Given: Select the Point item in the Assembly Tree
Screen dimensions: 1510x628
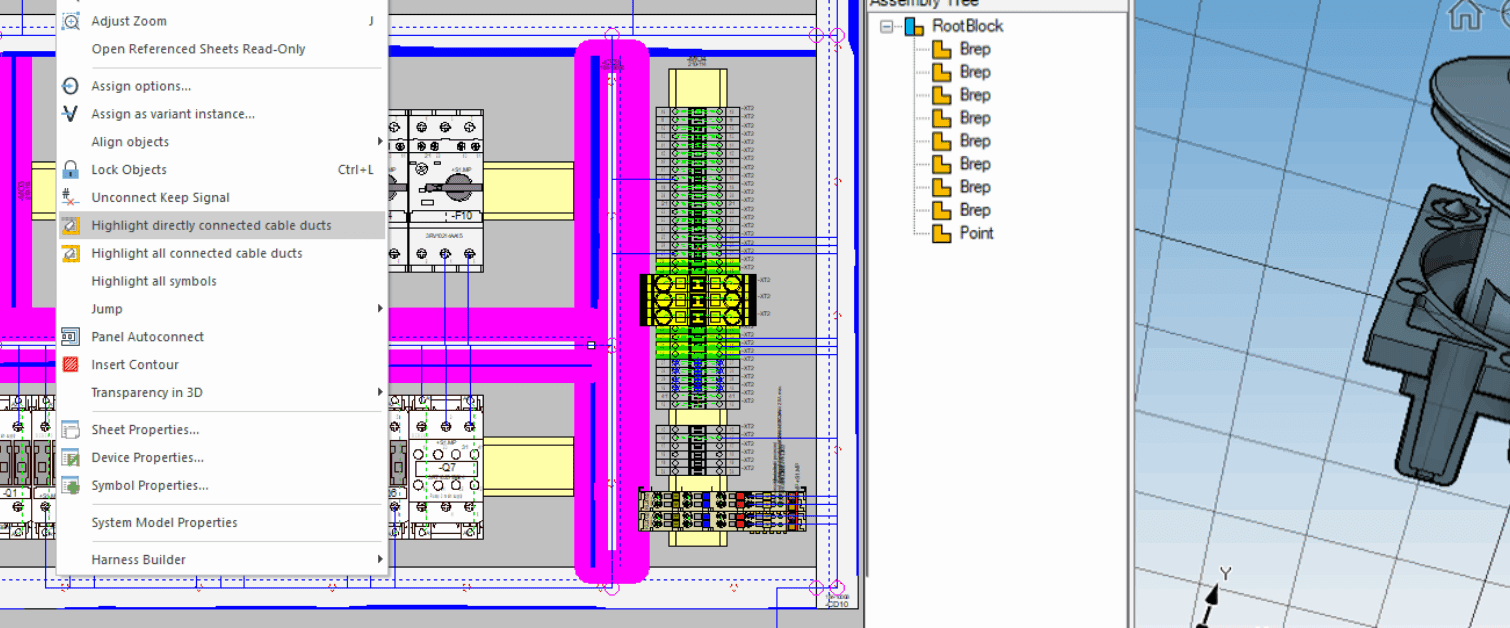Looking at the screenshot, I should click(x=978, y=233).
